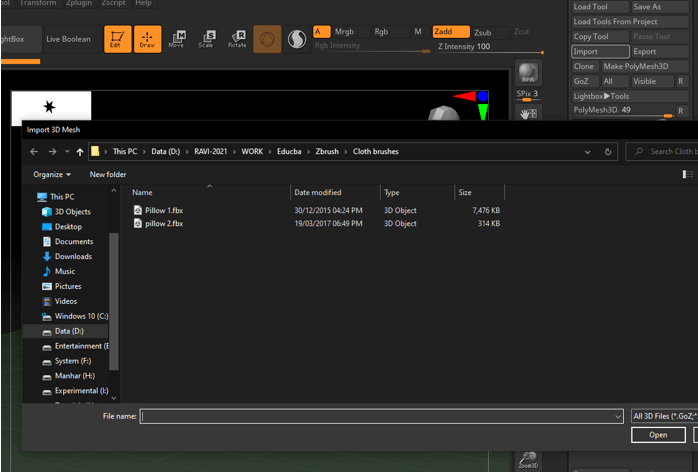Refresh the Cloth brushes folder
Image resolution: width=698 pixels, height=472 pixels.
tap(608, 152)
